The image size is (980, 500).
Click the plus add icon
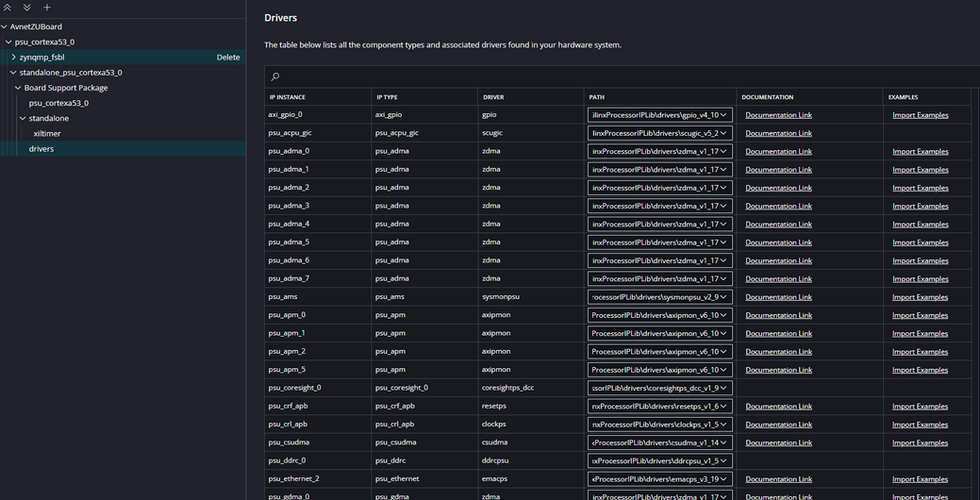click(x=46, y=7)
